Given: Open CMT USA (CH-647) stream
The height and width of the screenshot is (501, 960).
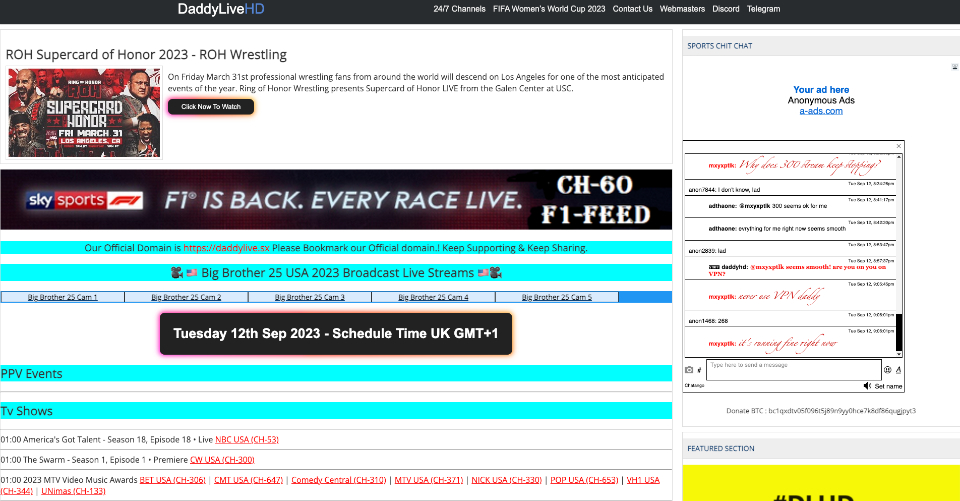Looking at the screenshot, I should point(249,480).
